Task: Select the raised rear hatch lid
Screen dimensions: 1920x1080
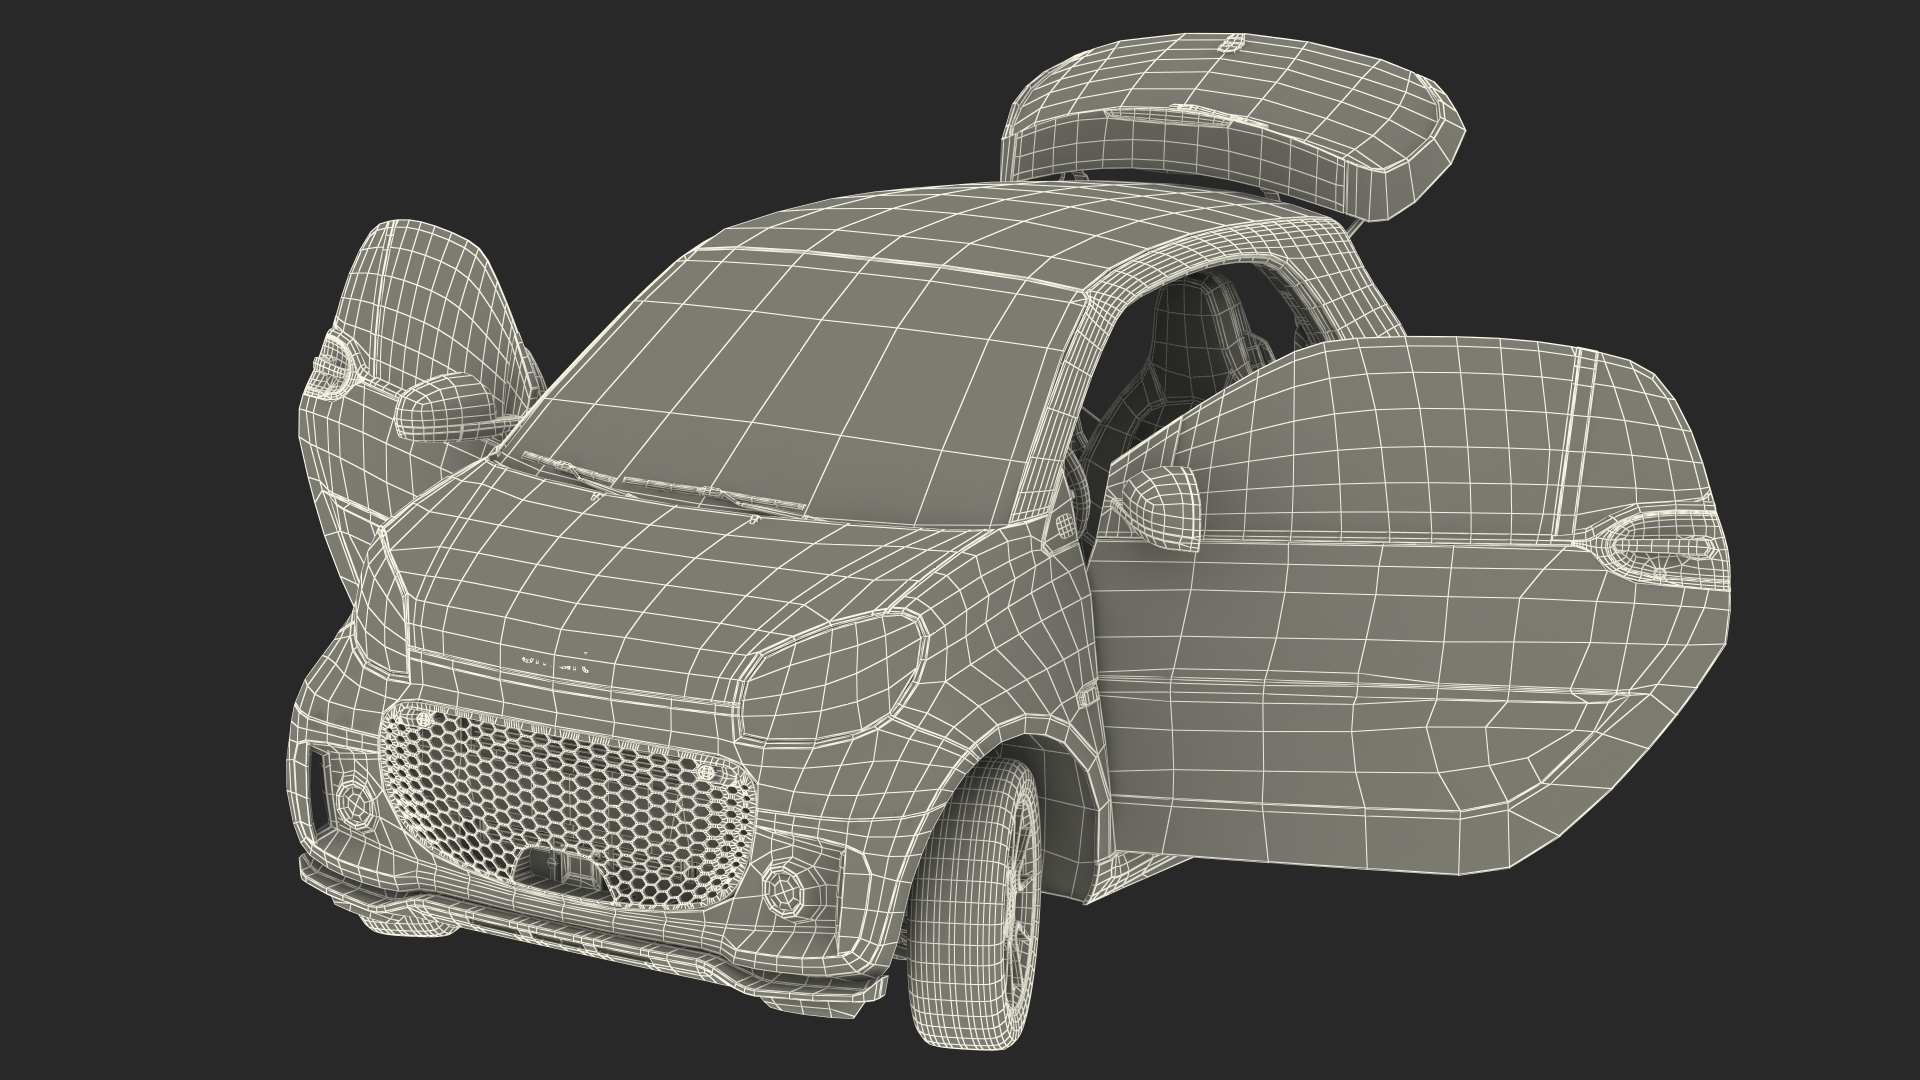Action: tap(1235, 125)
